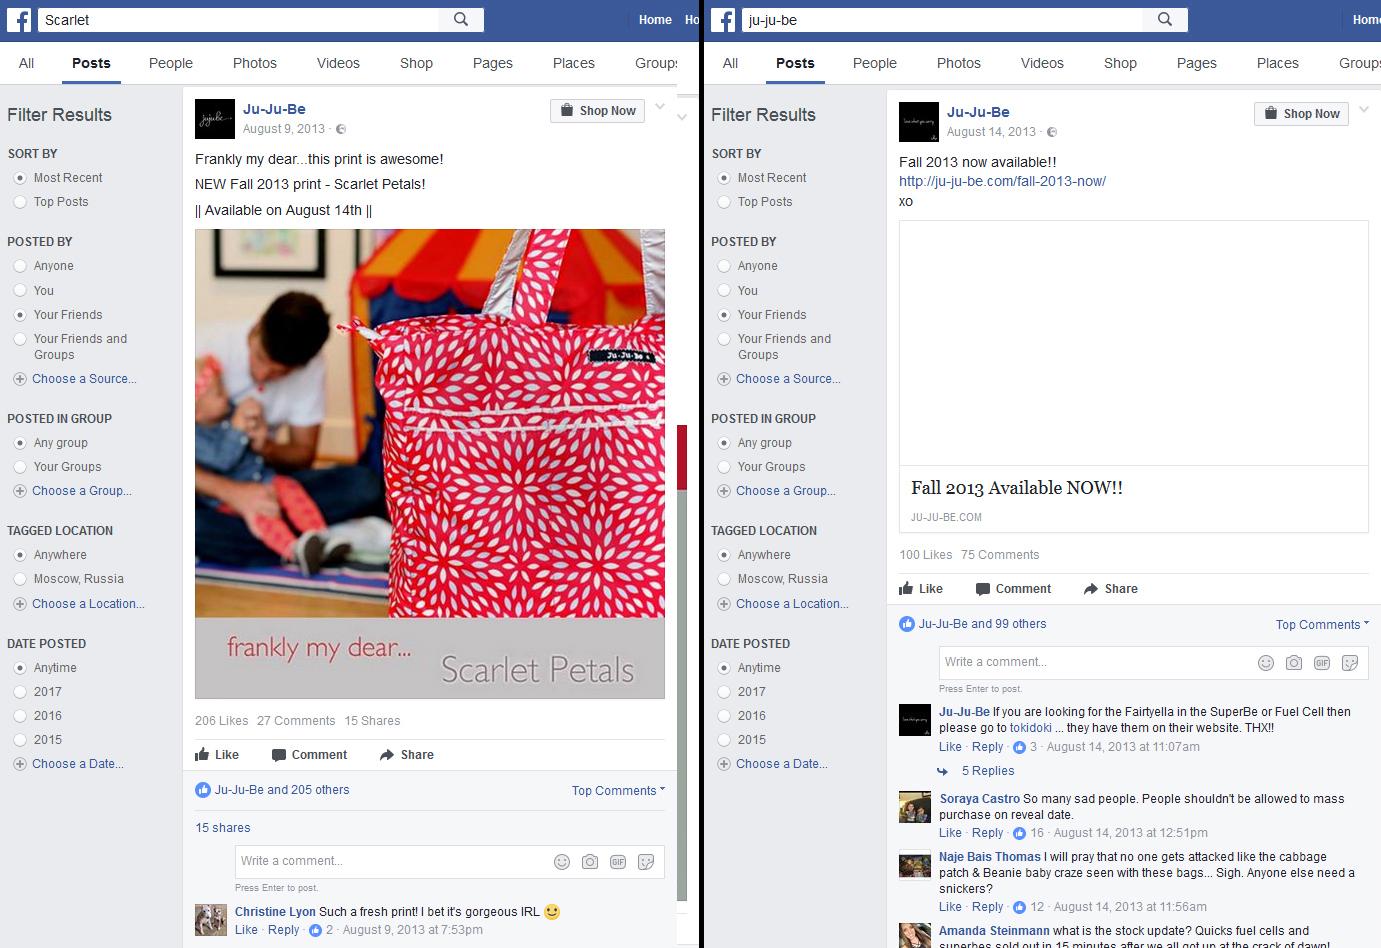This screenshot has width=1381, height=948.
Task: Switch to People tab in left window
Action: tap(171, 63)
